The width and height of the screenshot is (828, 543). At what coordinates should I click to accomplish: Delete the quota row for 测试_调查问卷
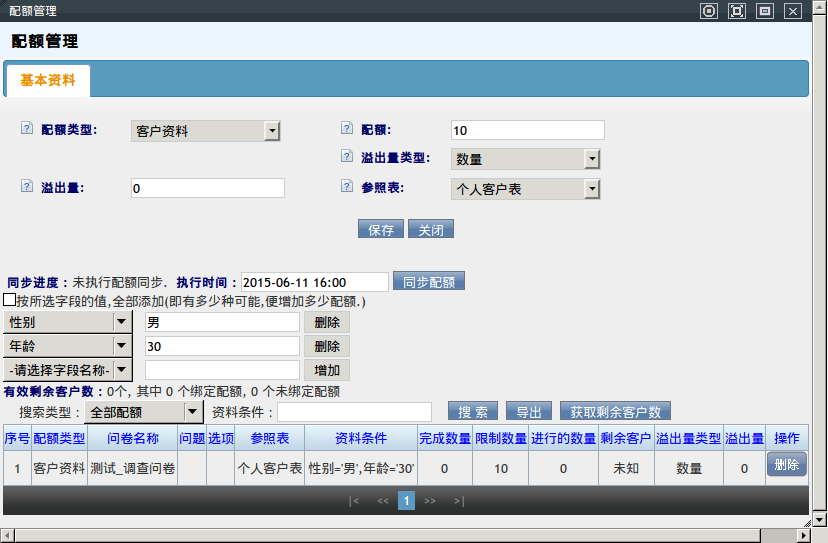point(786,465)
